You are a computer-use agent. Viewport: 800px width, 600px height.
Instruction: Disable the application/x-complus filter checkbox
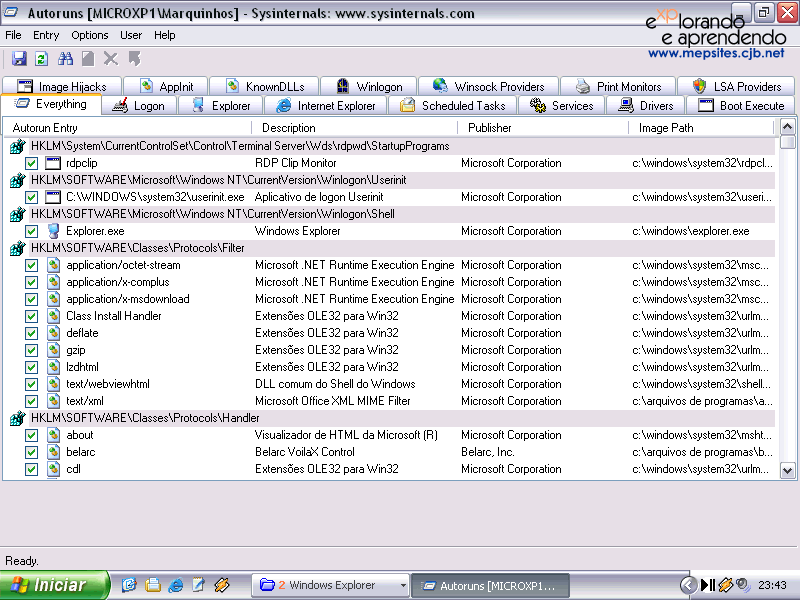point(32,282)
